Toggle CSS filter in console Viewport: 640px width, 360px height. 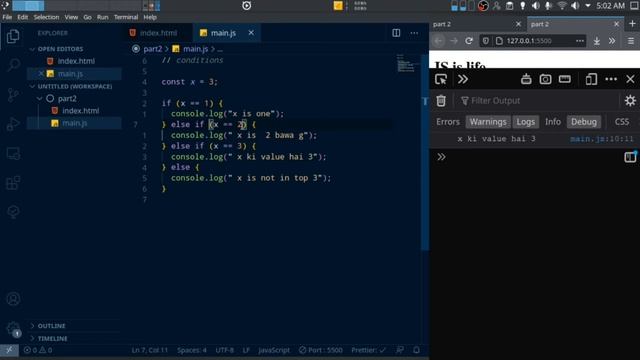point(622,122)
